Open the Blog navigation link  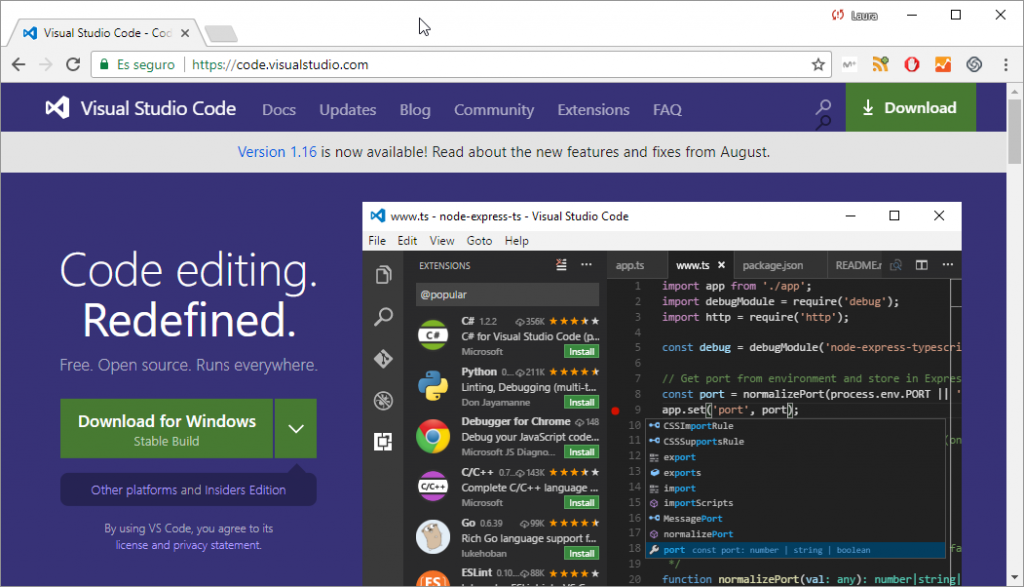click(x=415, y=110)
